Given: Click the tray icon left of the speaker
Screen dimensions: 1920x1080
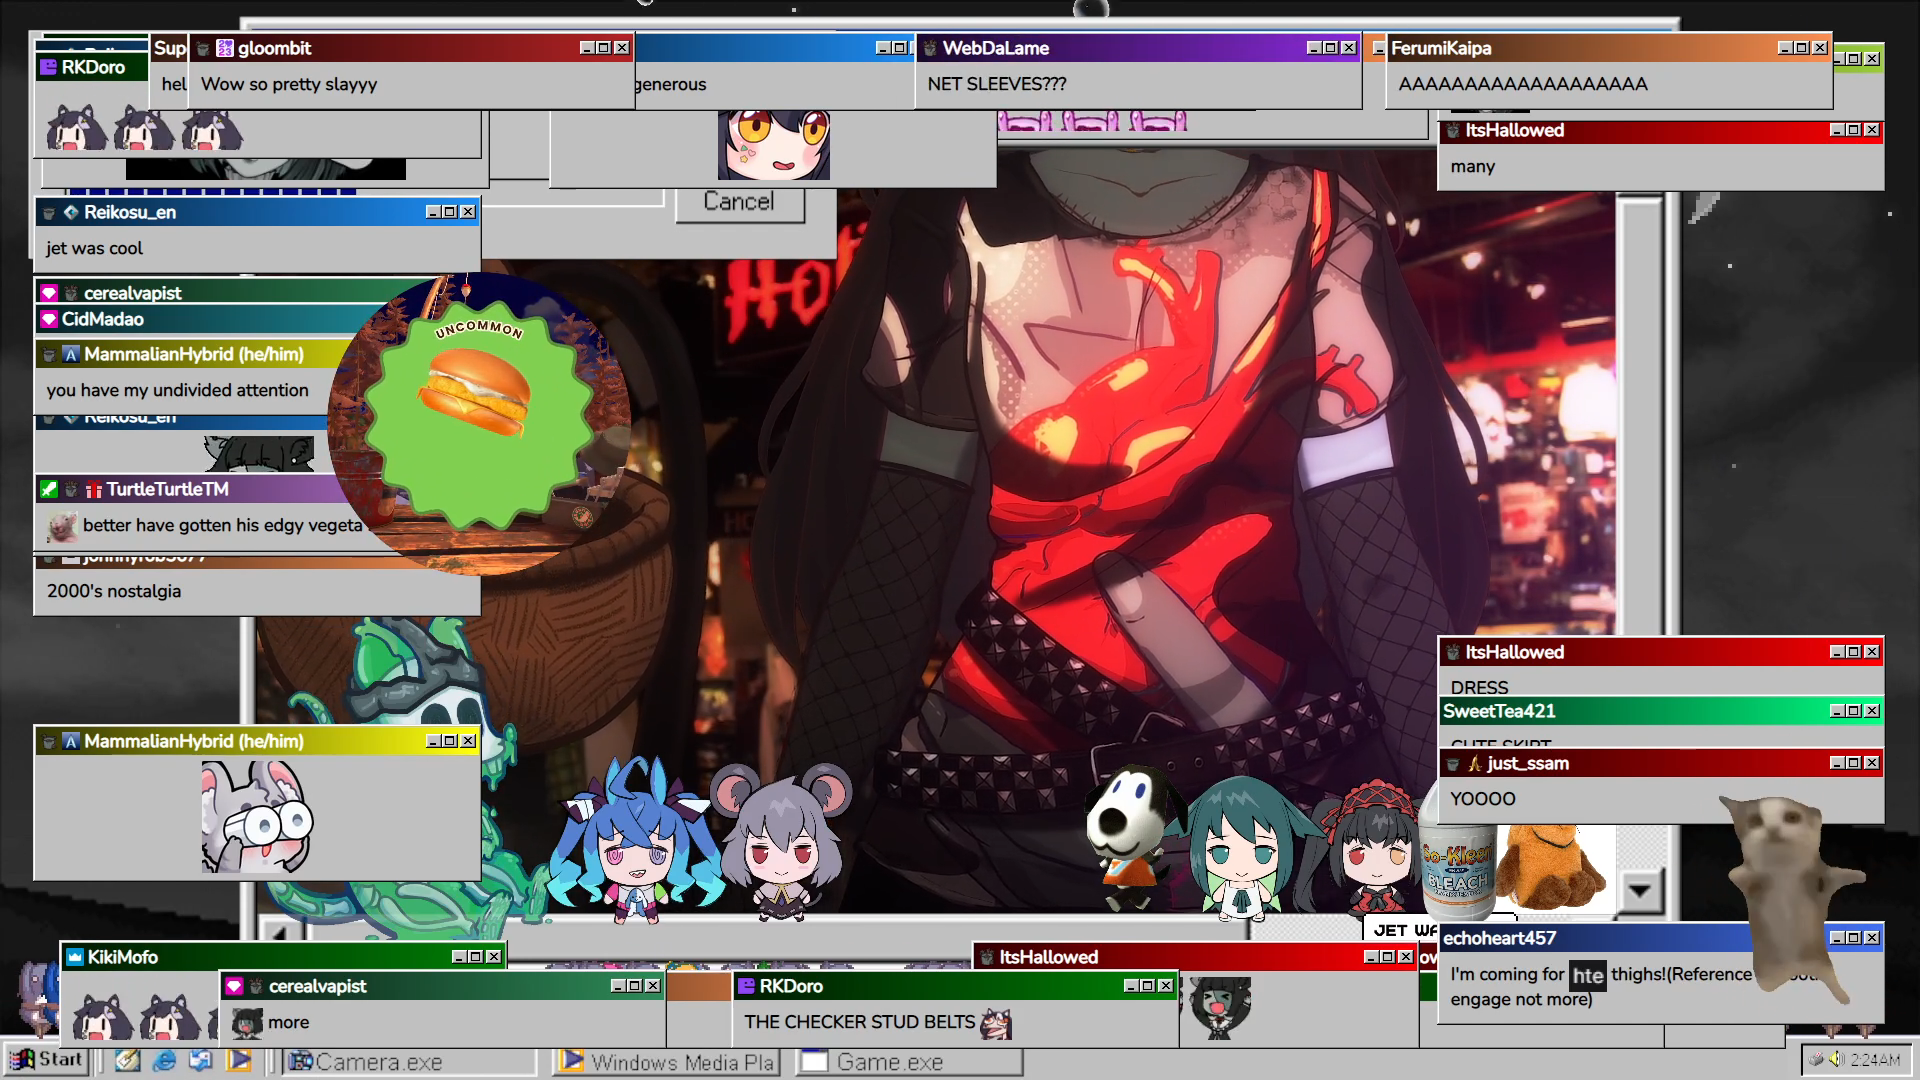Looking at the screenshot, I should coord(1817,1060).
